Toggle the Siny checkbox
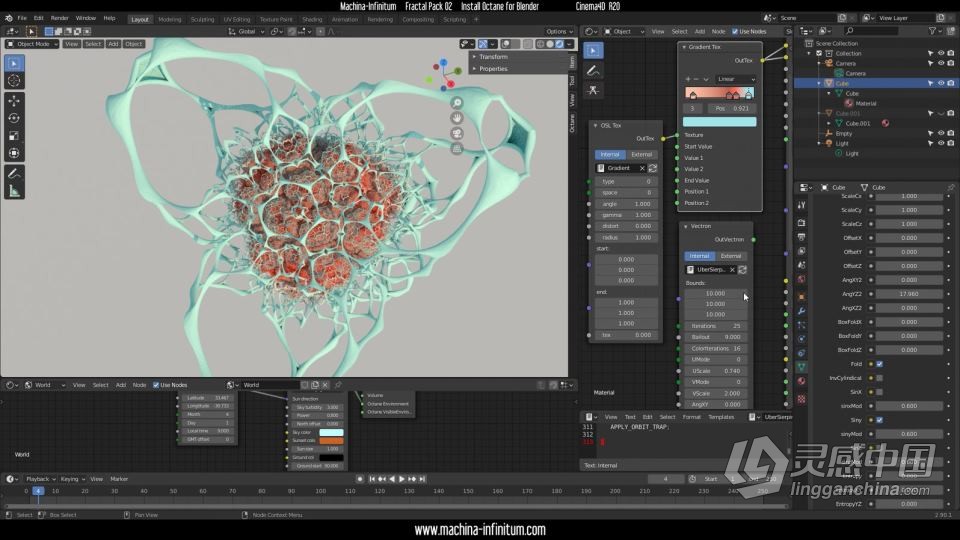The height and width of the screenshot is (540, 960). pos(879,420)
